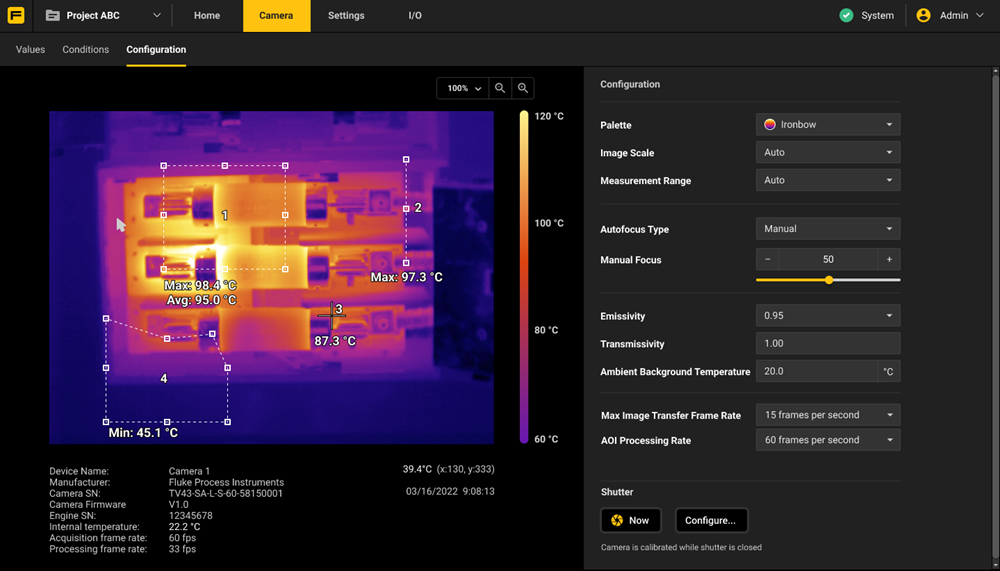Click the zoom in magnifier icon
The height and width of the screenshot is (571, 1000).
tap(522, 88)
